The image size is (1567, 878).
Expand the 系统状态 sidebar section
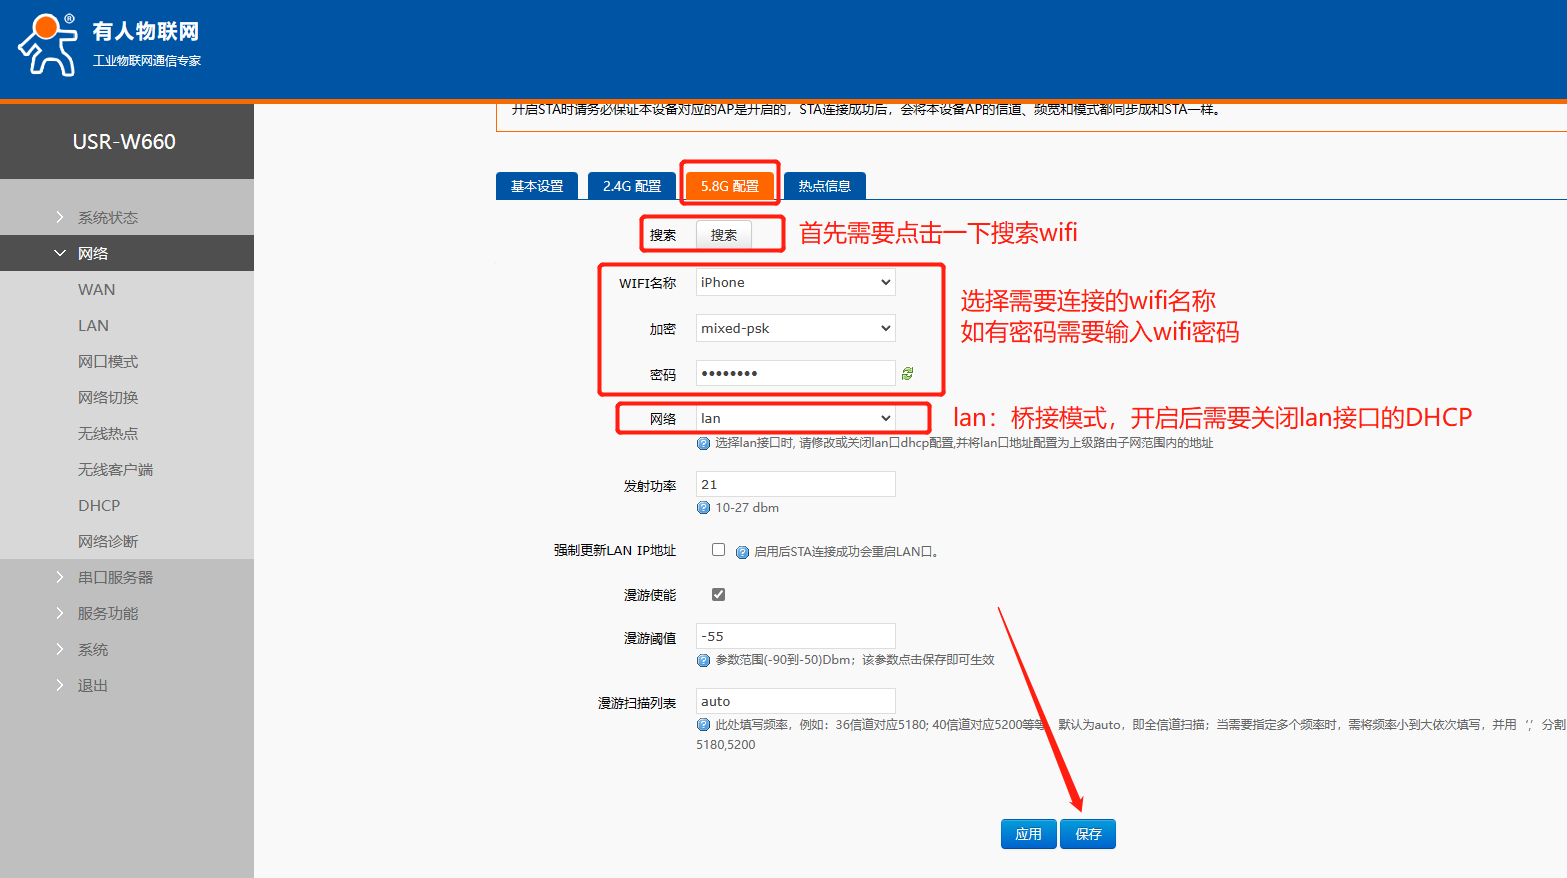pyautogui.click(x=108, y=217)
